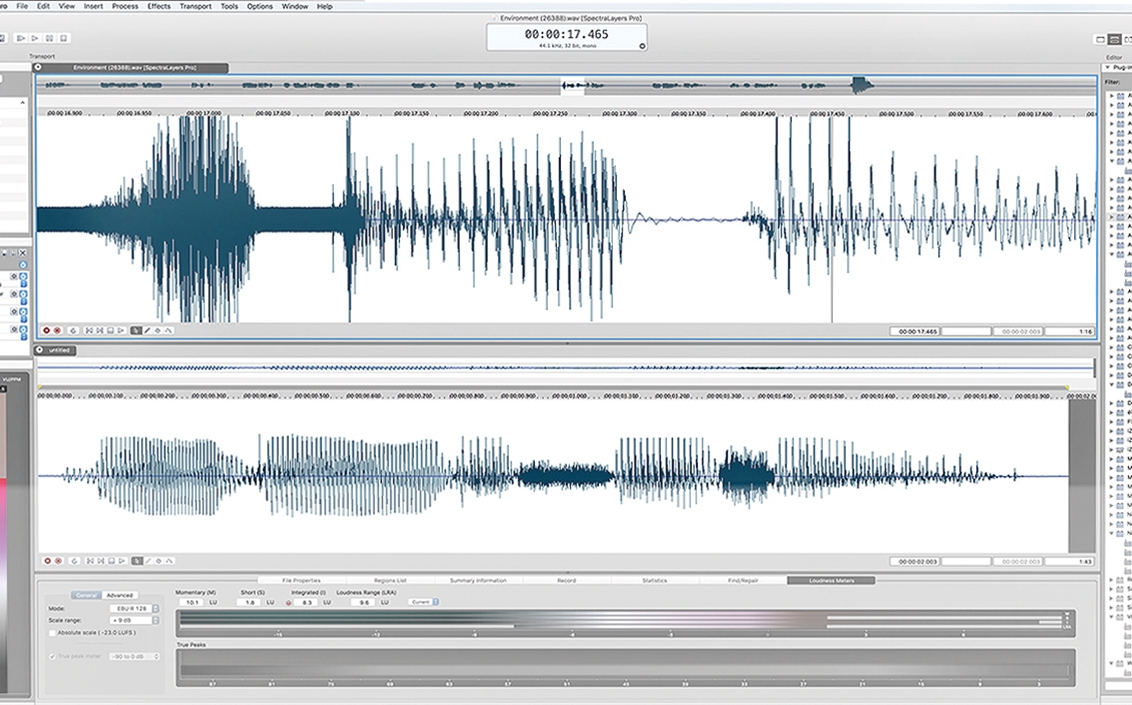The width and height of the screenshot is (1132, 705).
Task: Enable the Absolute scale checkbox
Action: (x=53, y=633)
